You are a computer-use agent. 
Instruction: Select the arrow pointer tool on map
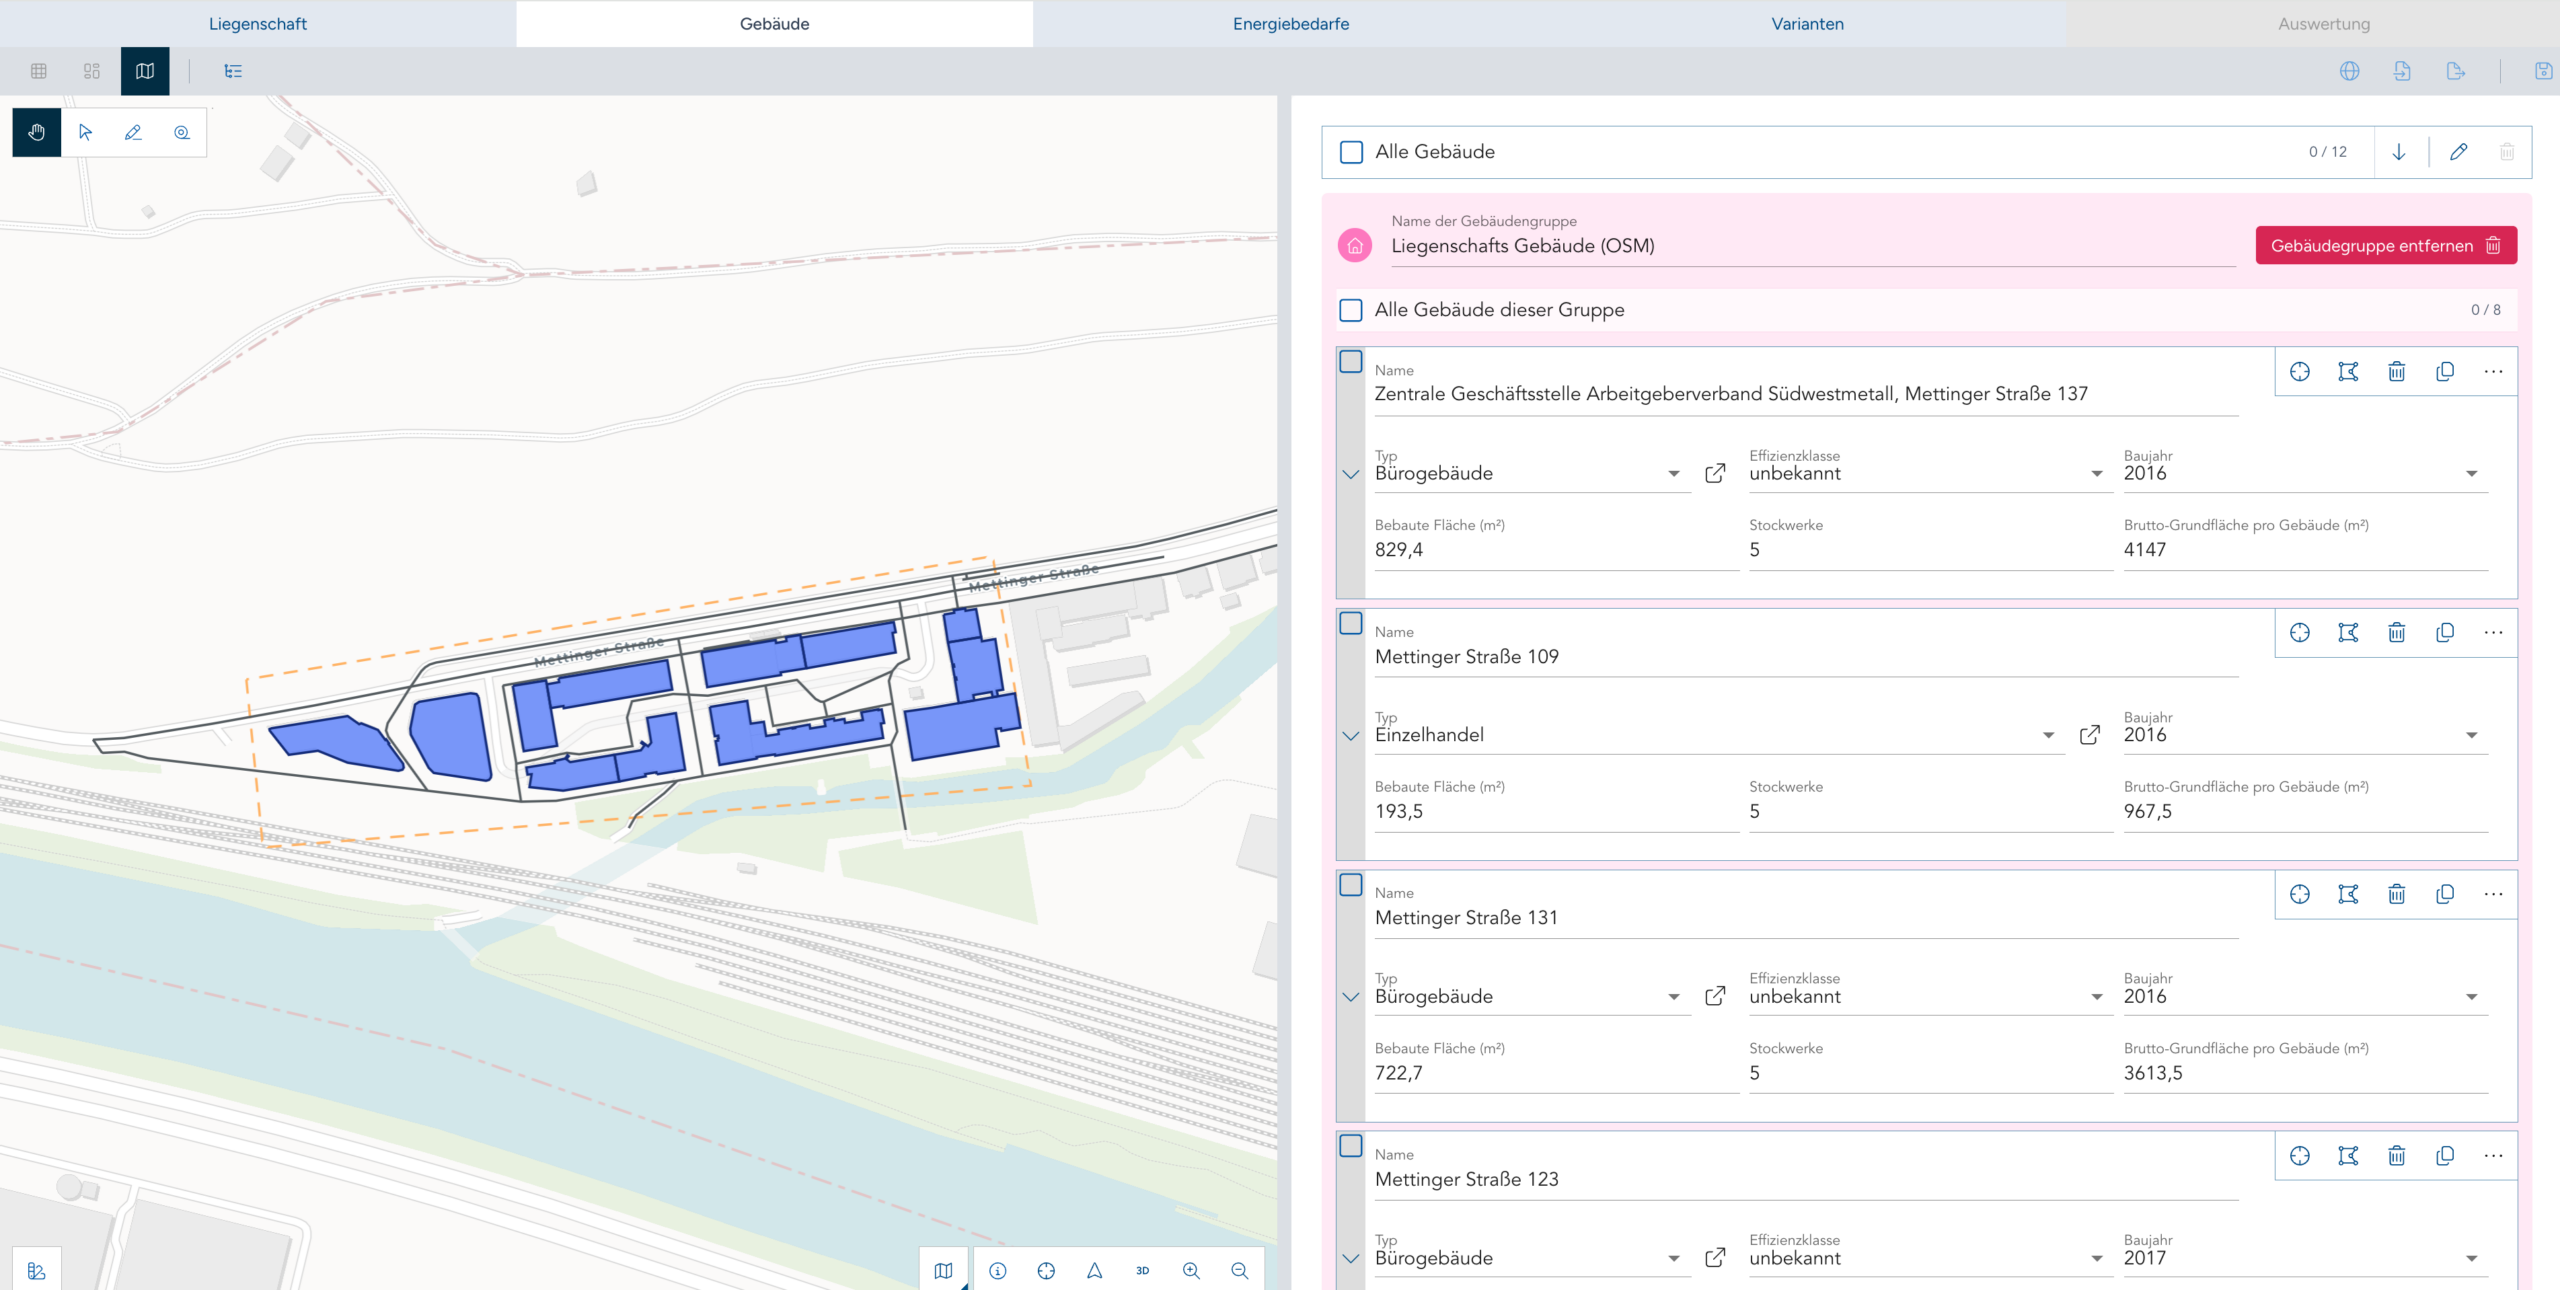point(85,132)
